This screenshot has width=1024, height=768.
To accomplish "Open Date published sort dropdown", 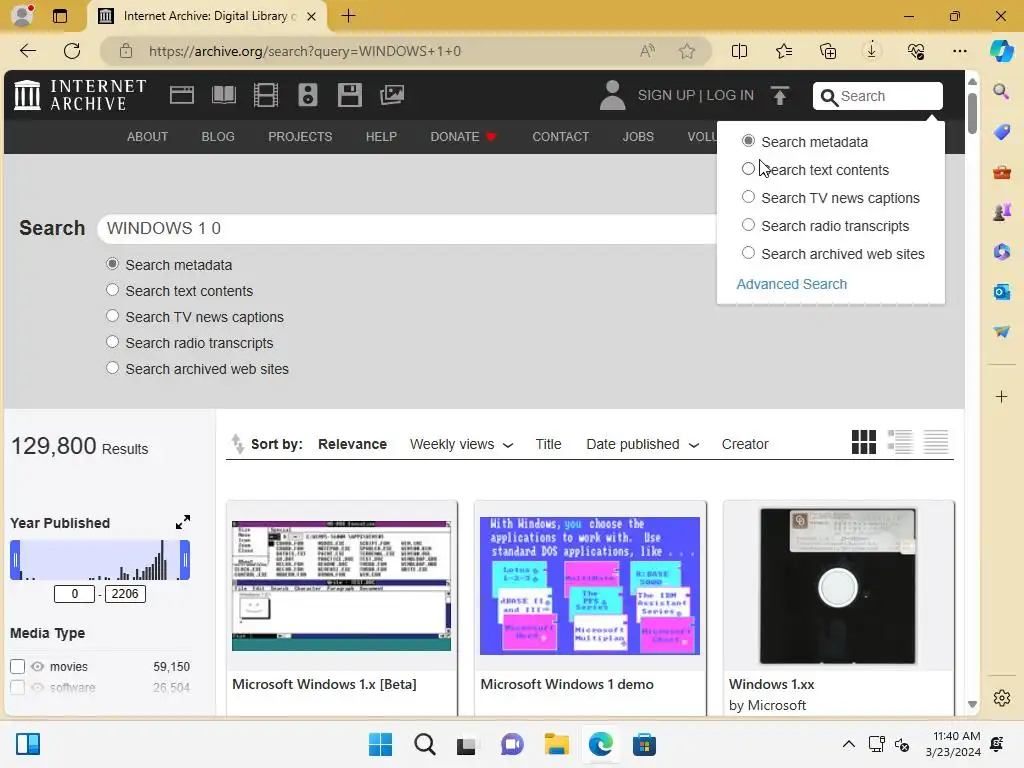I will pos(643,444).
